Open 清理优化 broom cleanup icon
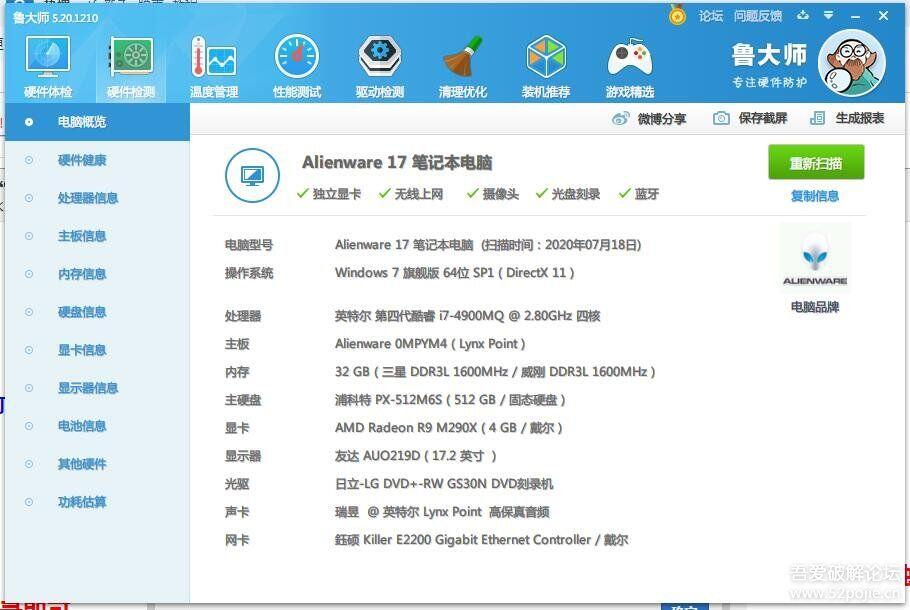 coord(463,66)
